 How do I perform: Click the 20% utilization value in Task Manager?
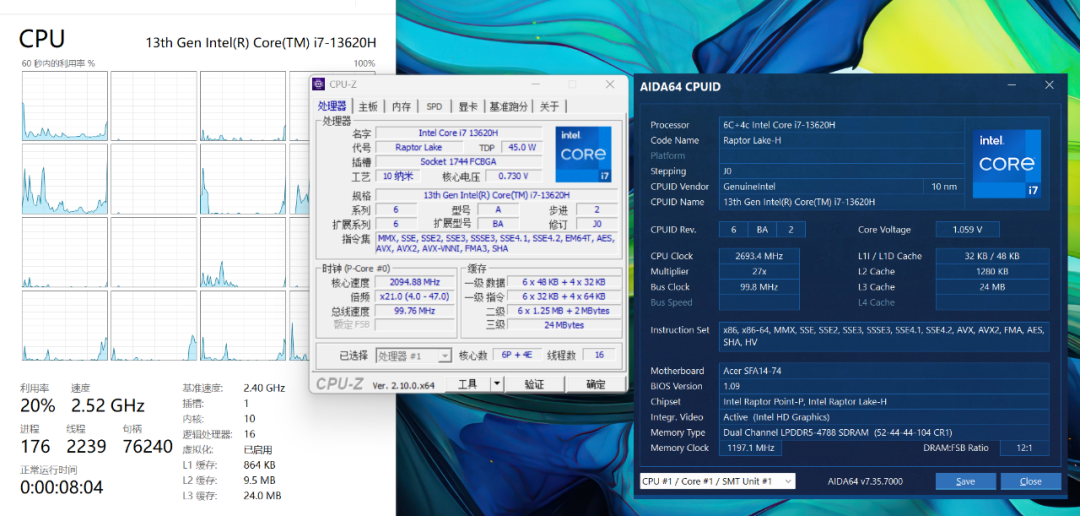[37, 404]
